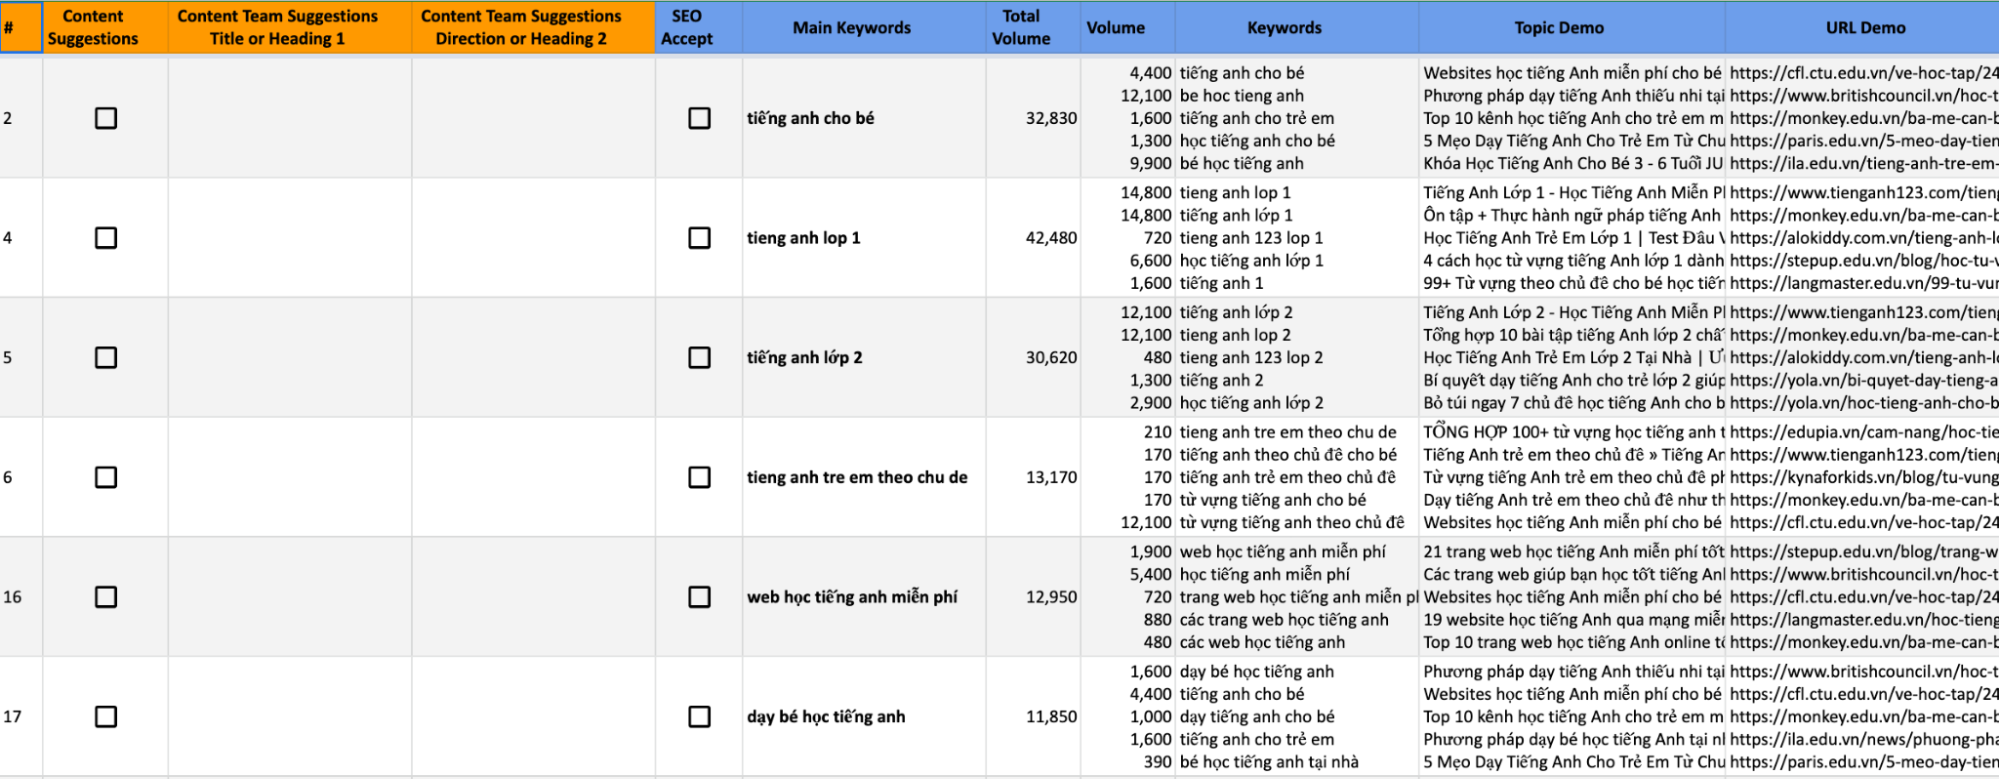1999x779 pixels.
Task: Enable SEO Accept for "tieng anh lop 1"
Action: click(x=699, y=238)
